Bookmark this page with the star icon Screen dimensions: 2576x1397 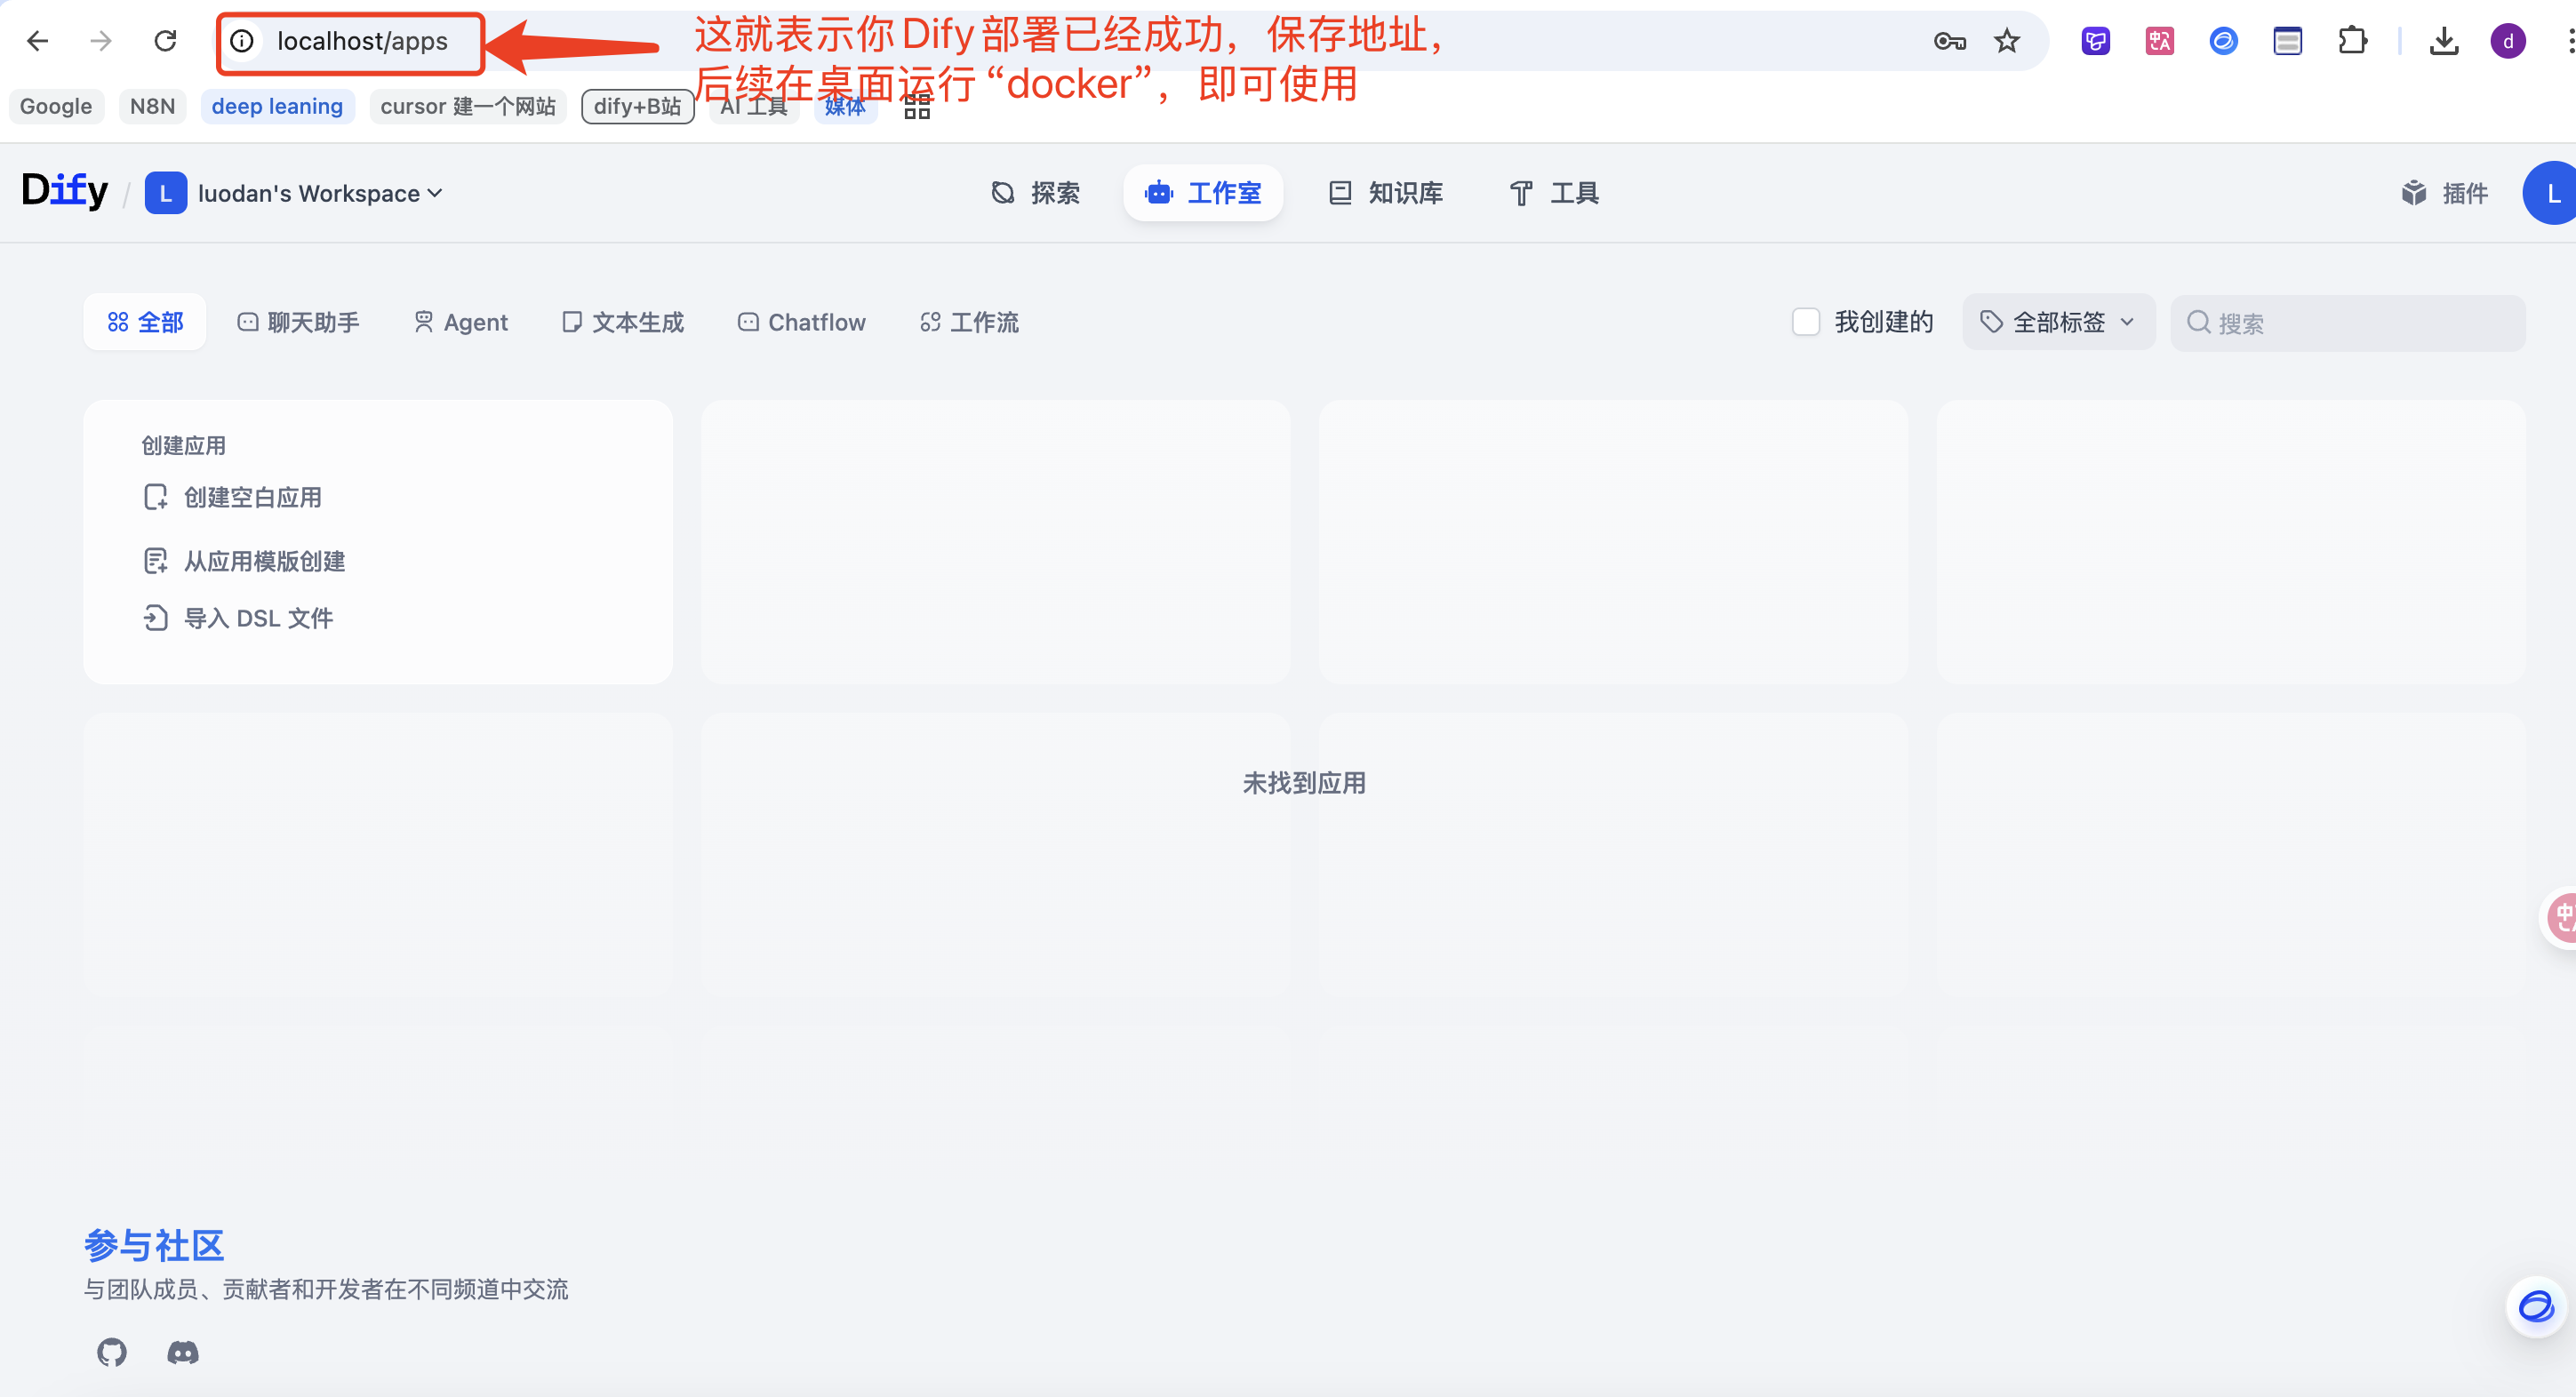pyautogui.click(x=2006, y=41)
